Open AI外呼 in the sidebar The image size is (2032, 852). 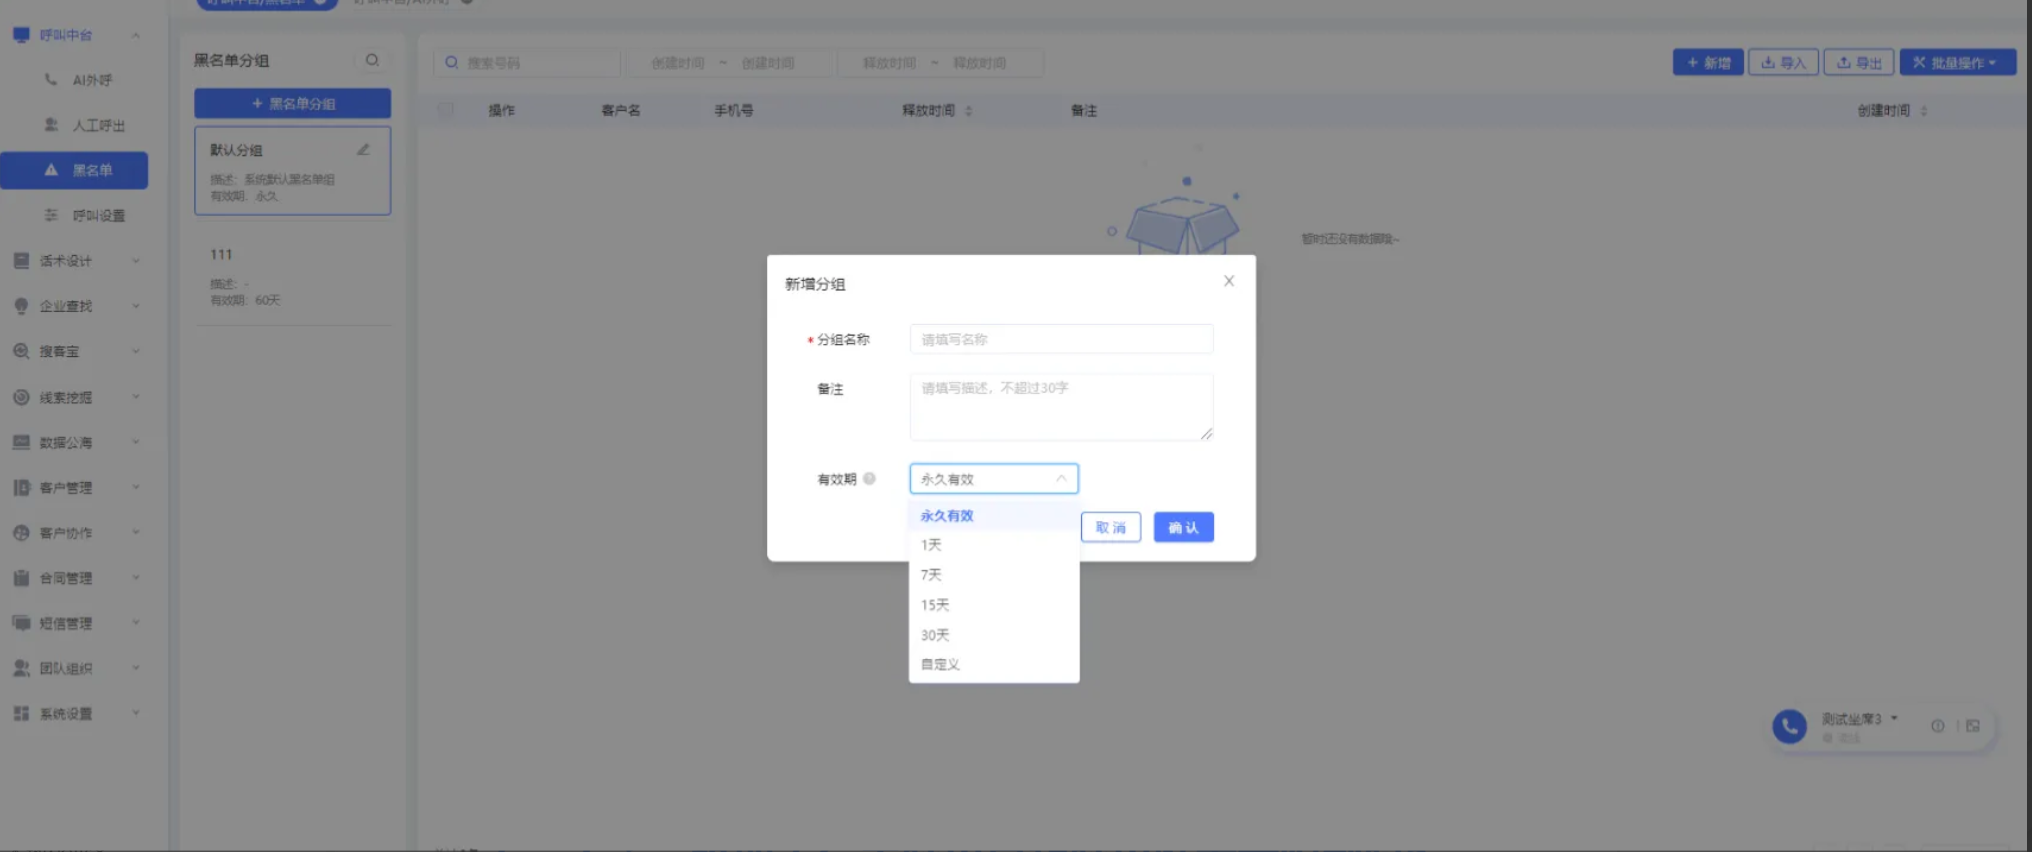coord(92,80)
